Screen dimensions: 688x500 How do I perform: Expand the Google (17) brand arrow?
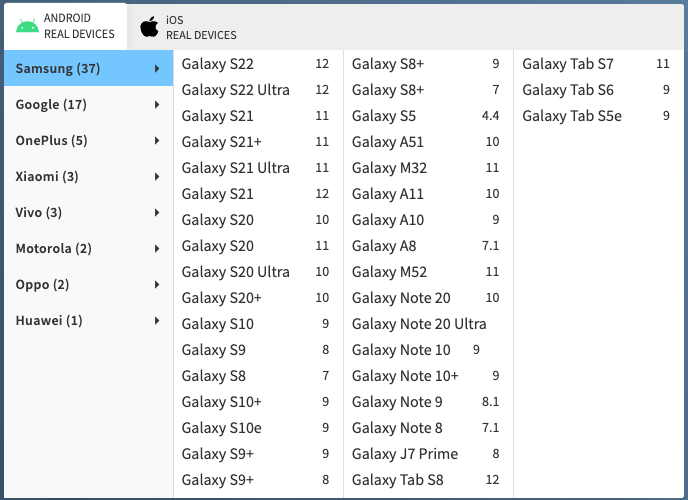pos(157,104)
